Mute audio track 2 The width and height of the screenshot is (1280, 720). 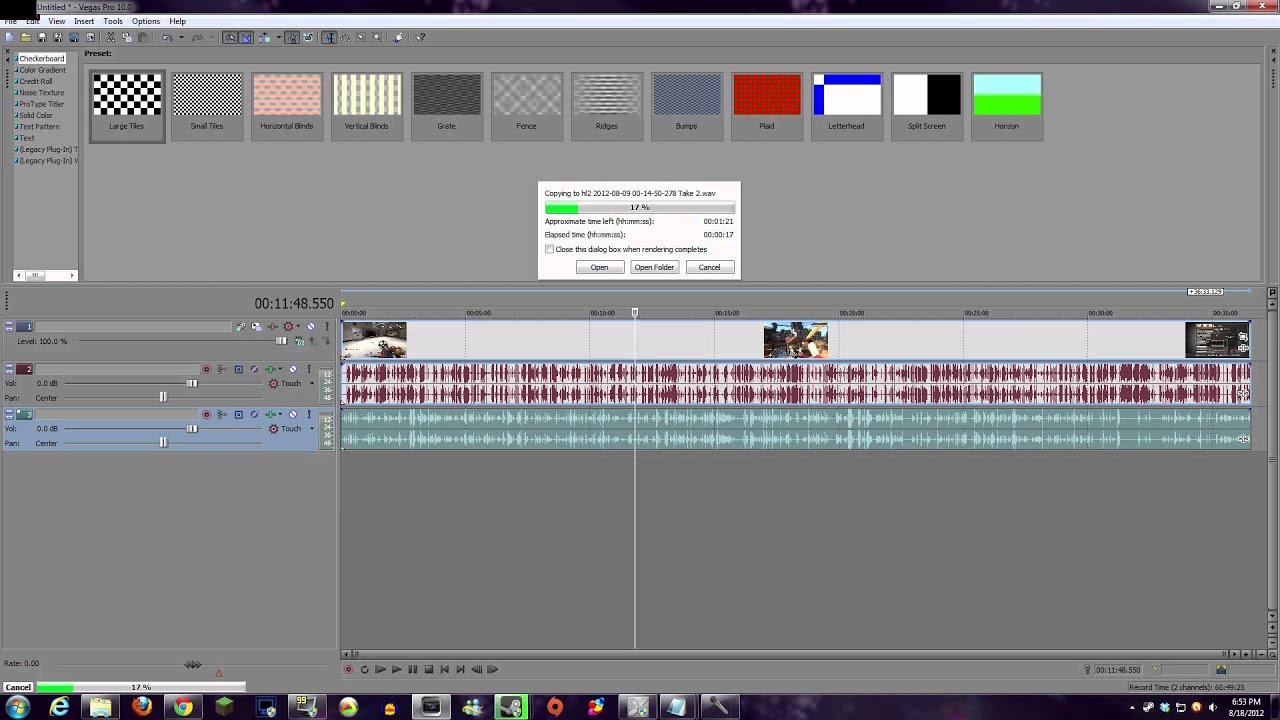[293, 370]
